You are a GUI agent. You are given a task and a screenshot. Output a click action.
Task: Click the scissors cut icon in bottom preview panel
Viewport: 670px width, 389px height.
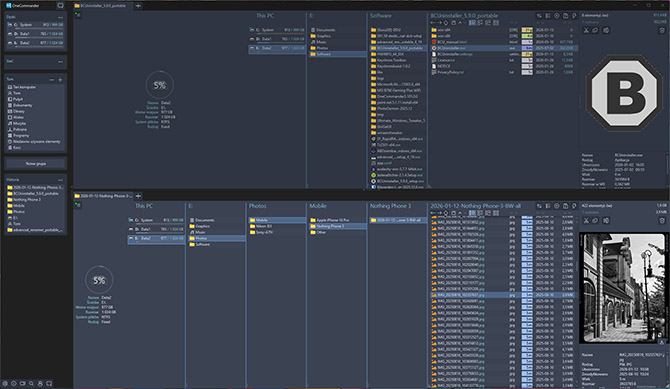[586, 221]
